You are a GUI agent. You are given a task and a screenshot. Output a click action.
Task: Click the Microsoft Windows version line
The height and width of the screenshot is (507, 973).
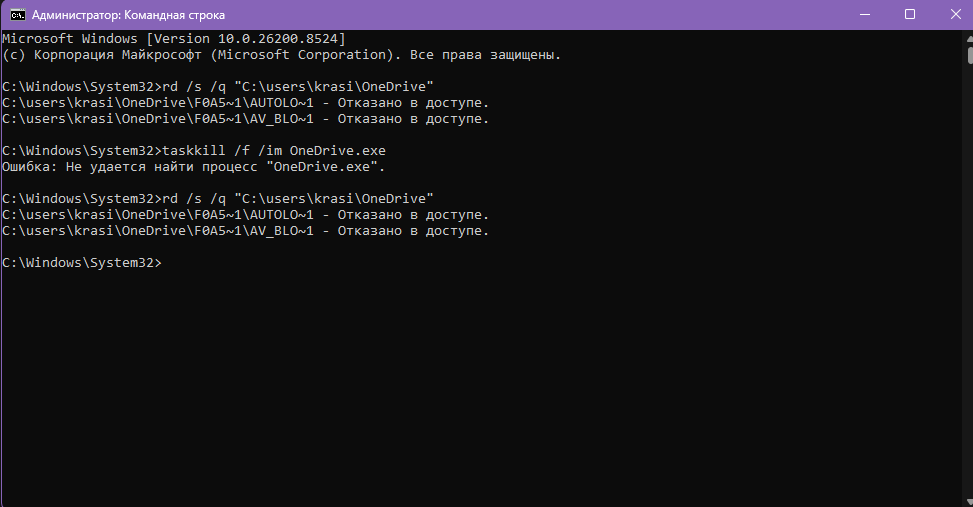174,38
